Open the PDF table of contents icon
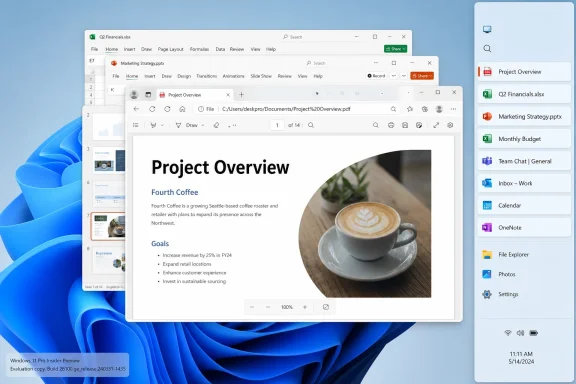 pos(136,125)
